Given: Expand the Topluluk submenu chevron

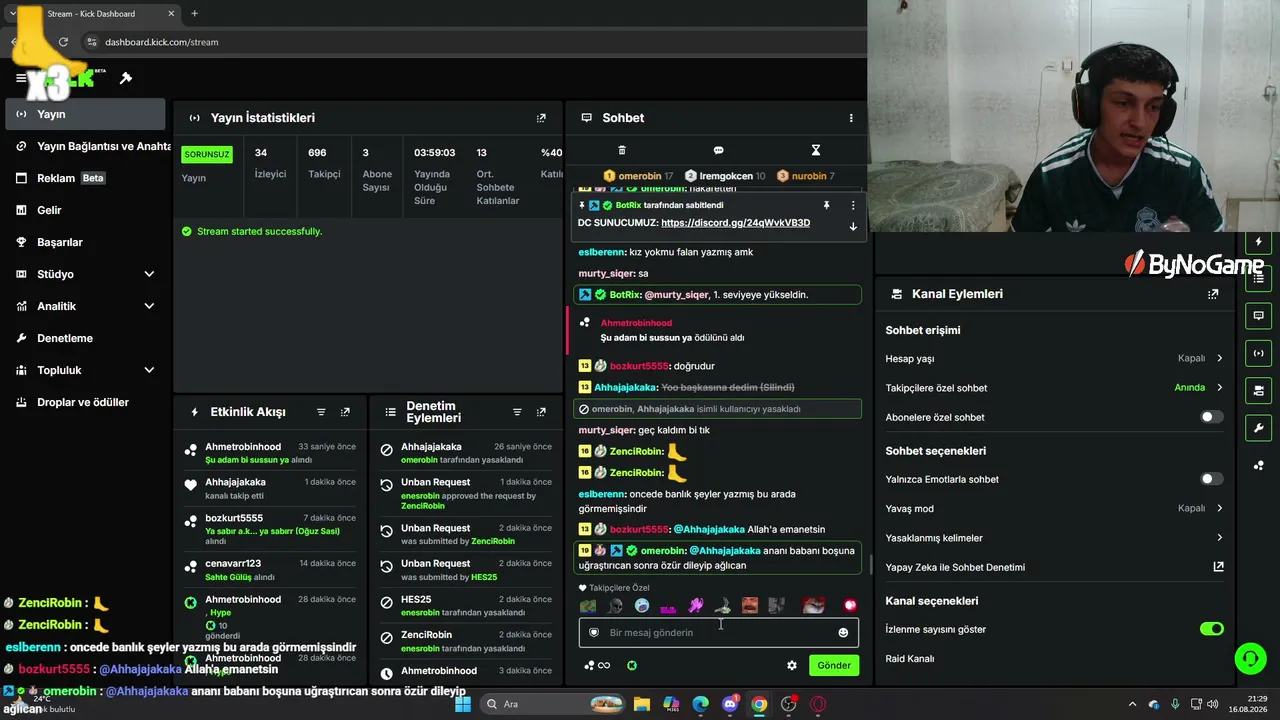Looking at the screenshot, I should 149,370.
